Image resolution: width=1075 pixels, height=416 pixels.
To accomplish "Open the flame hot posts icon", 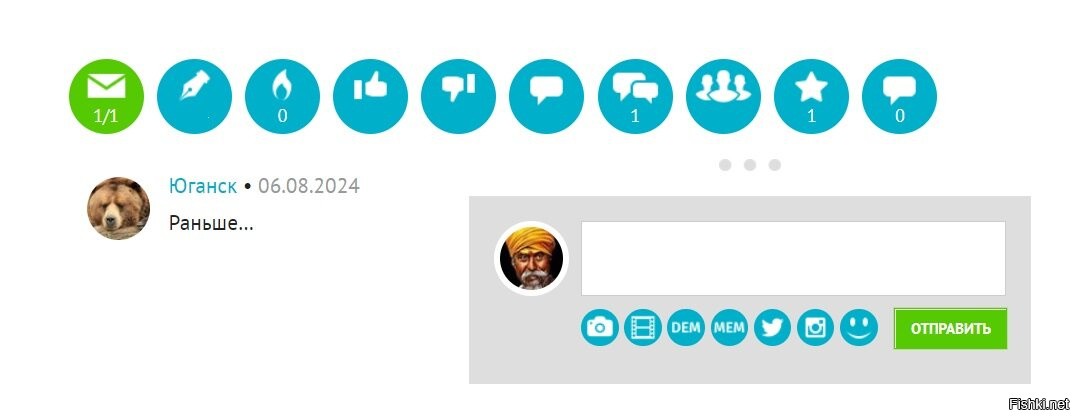I will [x=282, y=96].
